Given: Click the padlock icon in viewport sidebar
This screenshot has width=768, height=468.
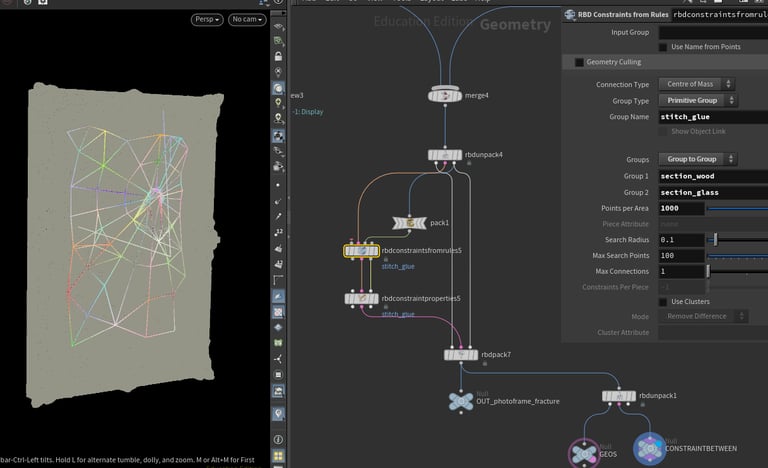Looking at the screenshot, I should click(278, 56).
